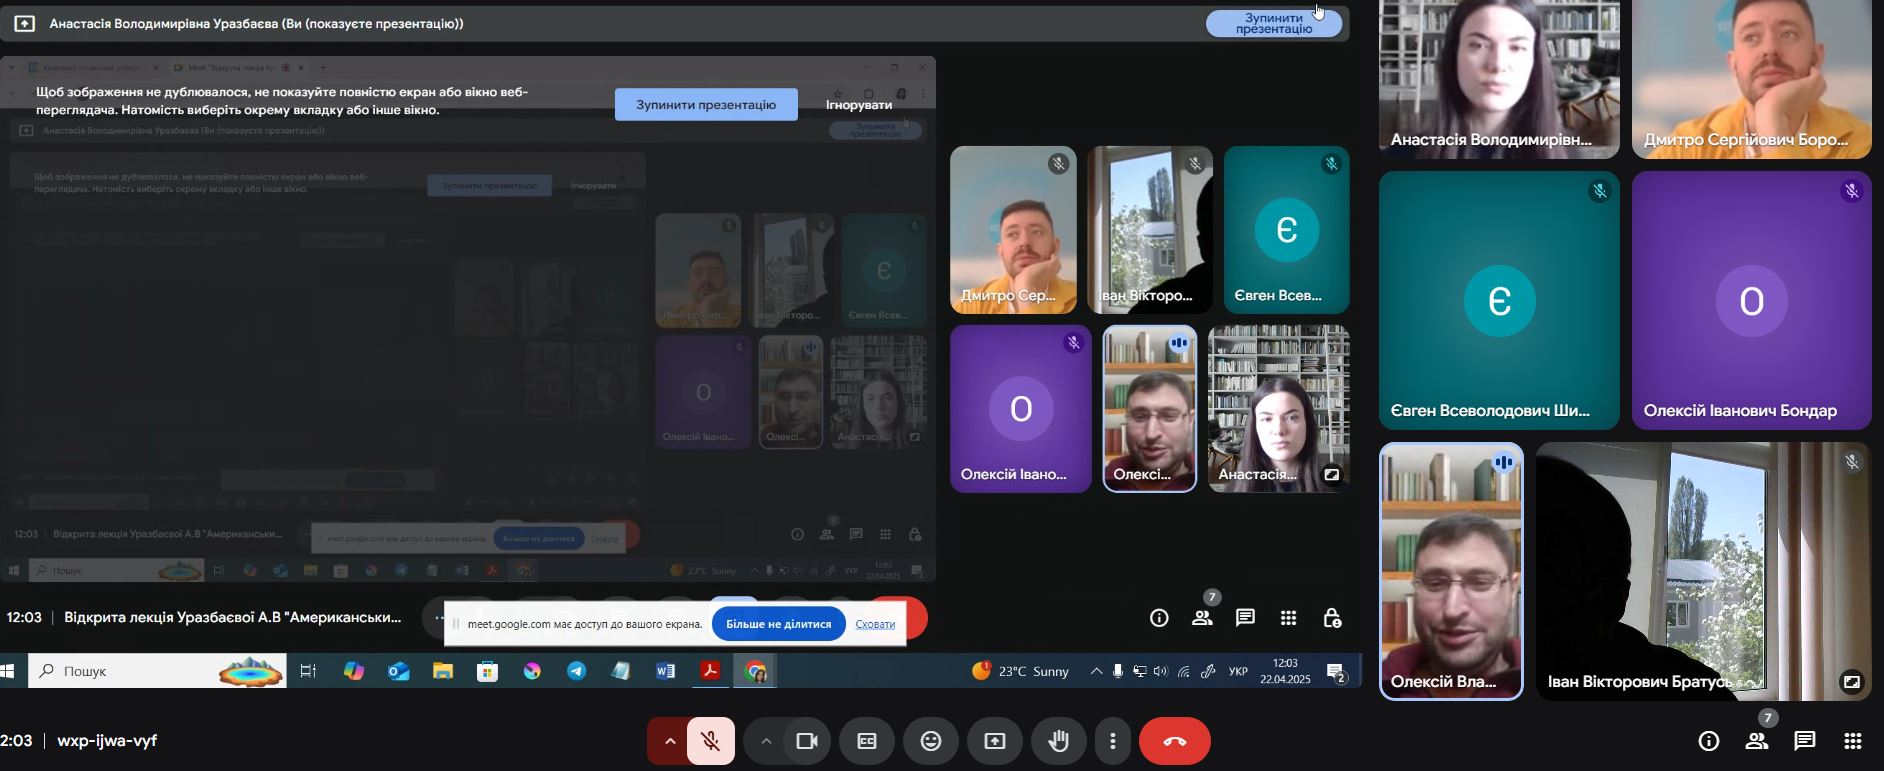1884x771 pixels.
Task: Show the participants list with badge 7
Action: (1757, 741)
